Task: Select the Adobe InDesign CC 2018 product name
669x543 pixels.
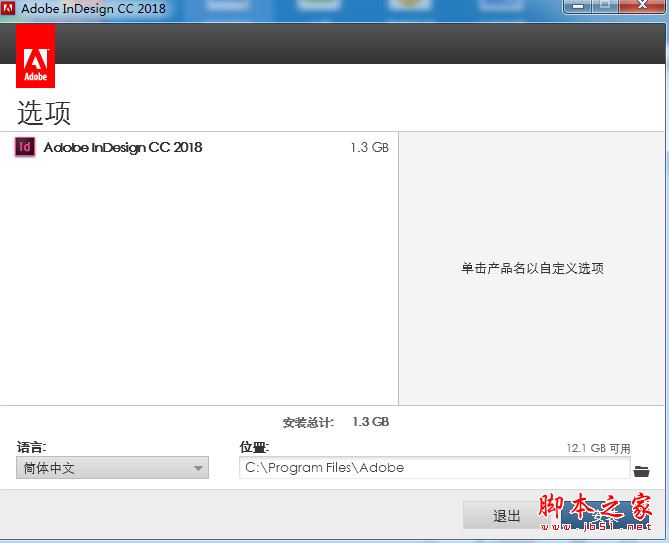Action: pos(123,147)
